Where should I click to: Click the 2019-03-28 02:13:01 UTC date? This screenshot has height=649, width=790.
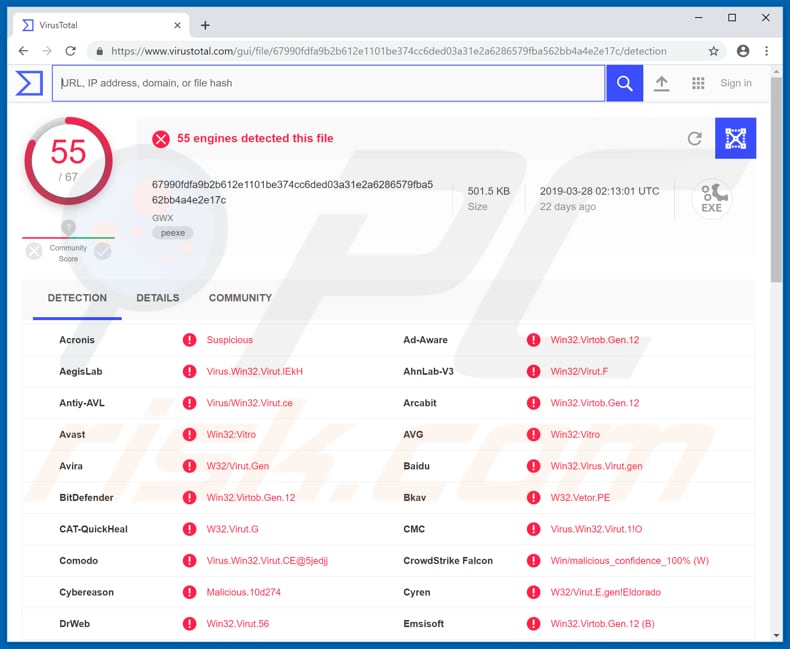coord(600,191)
